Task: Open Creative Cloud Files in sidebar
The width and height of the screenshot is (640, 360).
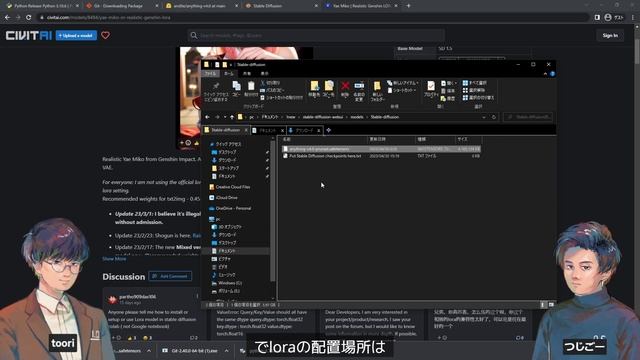Action: click(x=229, y=187)
